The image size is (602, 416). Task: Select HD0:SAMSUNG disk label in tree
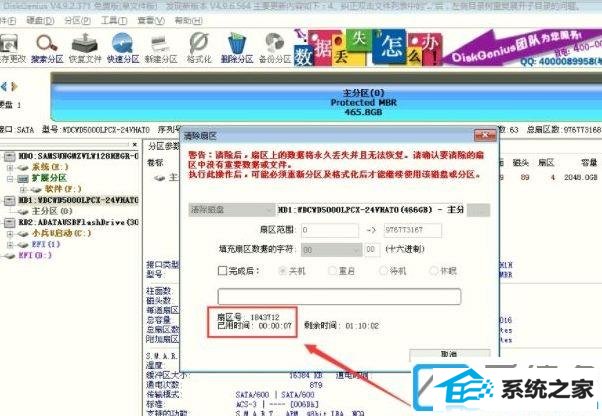point(78,156)
